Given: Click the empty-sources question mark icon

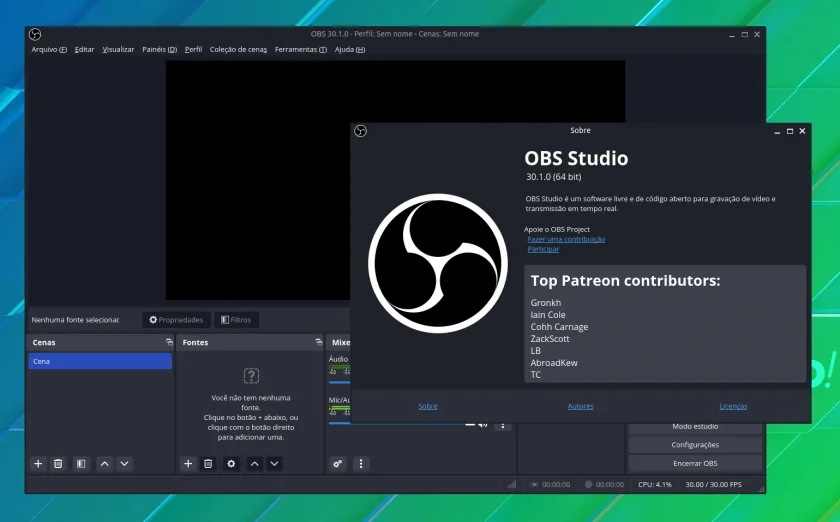Looking at the screenshot, I should (251, 376).
